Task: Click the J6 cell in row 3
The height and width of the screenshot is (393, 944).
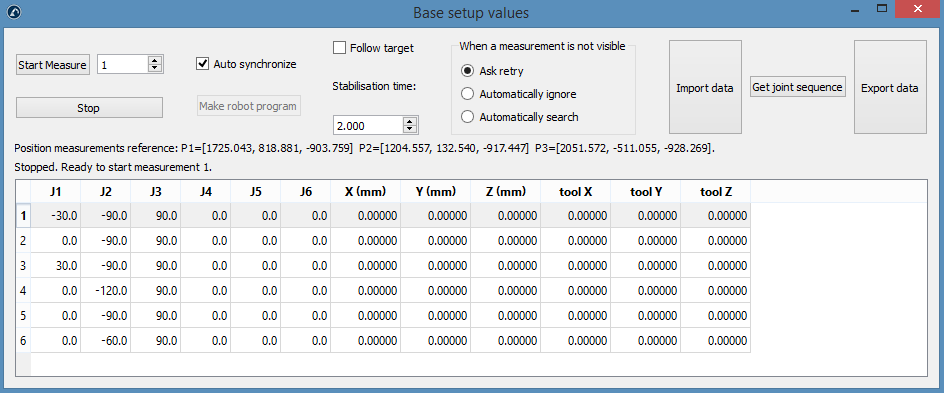Action: coord(306,265)
